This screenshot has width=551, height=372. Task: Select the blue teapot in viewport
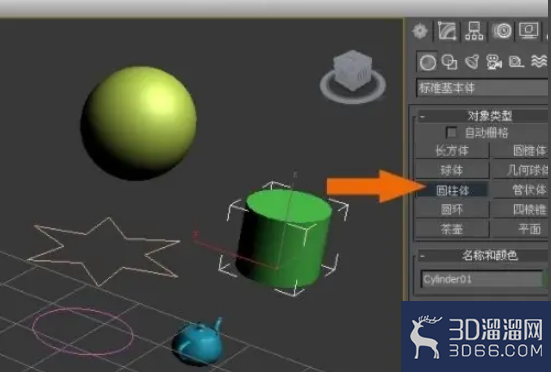197,342
